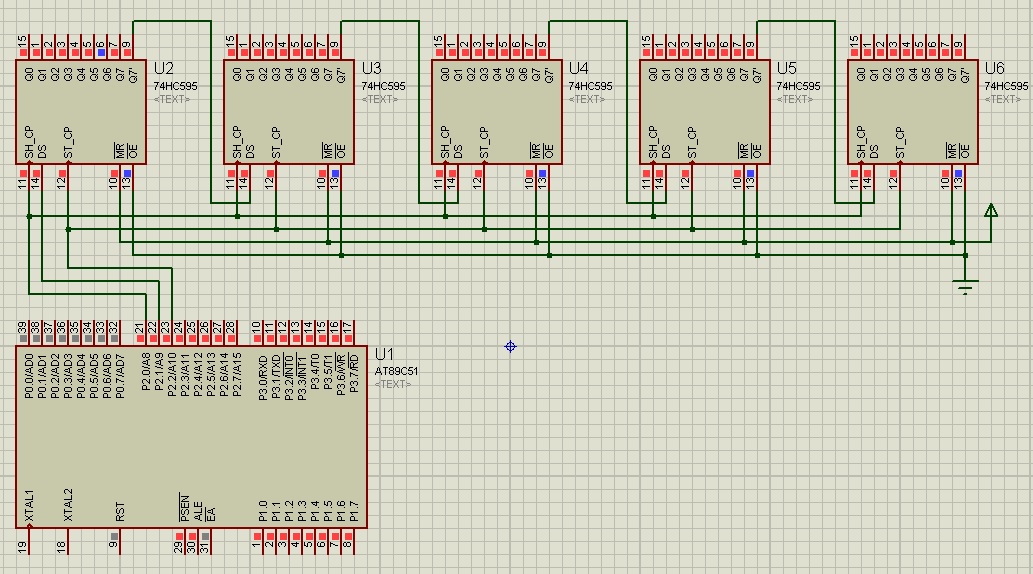Click the <TEXT> placeholder under U2
This screenshot has height=574, width=1033.
[172, 99]
